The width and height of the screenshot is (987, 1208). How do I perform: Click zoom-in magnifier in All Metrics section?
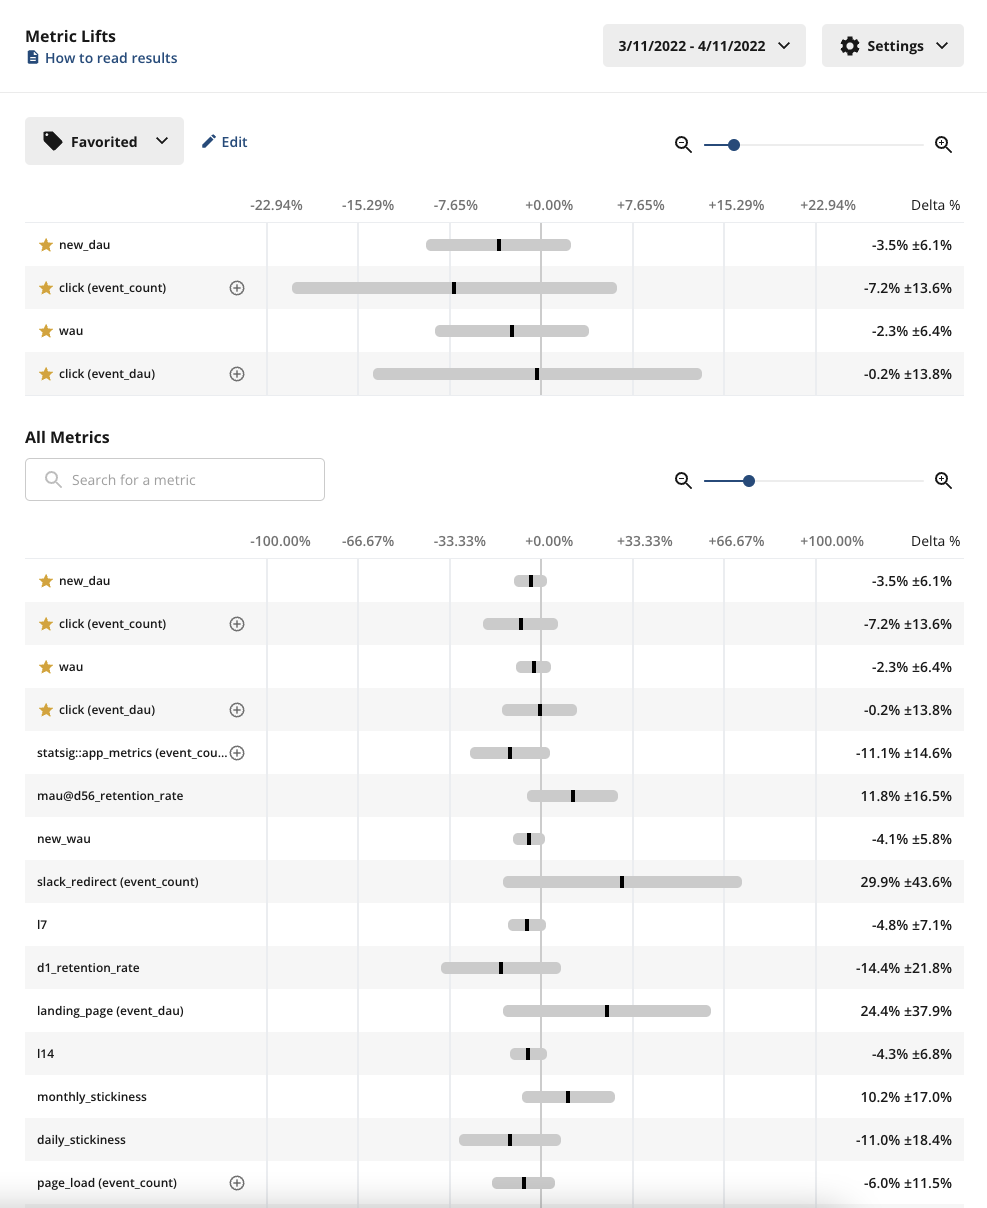(x=943, y=481)
